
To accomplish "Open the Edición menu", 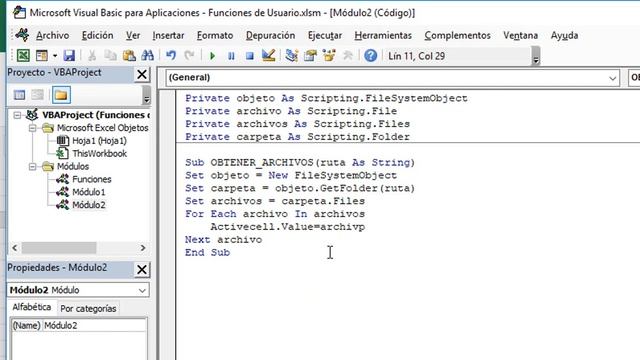I will point(98,36).
